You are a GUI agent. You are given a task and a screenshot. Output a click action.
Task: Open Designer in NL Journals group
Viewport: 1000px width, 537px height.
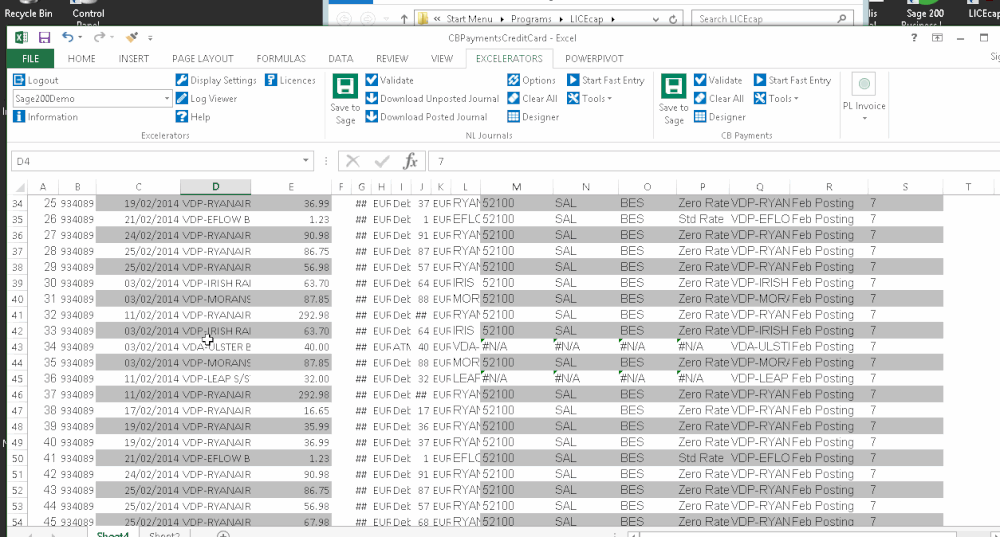(533, 117)
